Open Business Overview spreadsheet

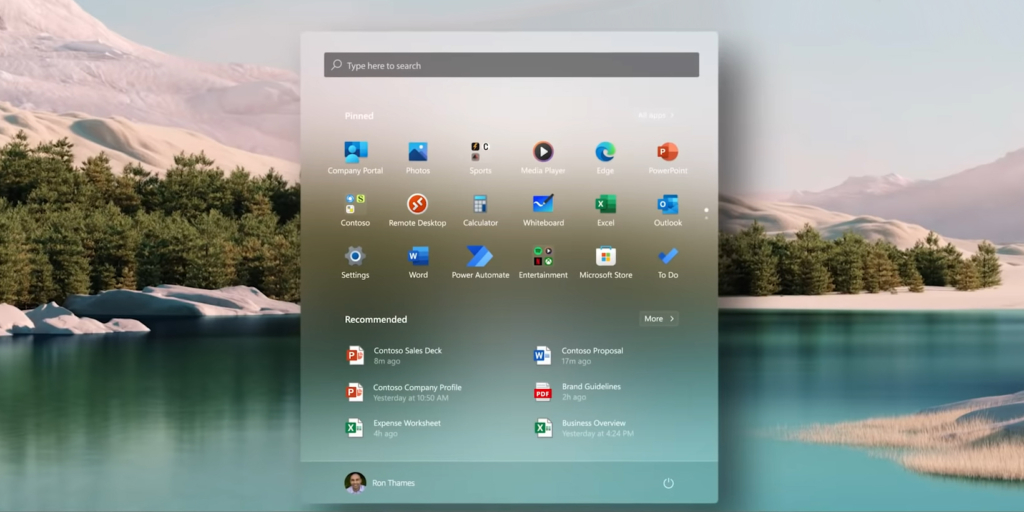(x=584, y=428)
